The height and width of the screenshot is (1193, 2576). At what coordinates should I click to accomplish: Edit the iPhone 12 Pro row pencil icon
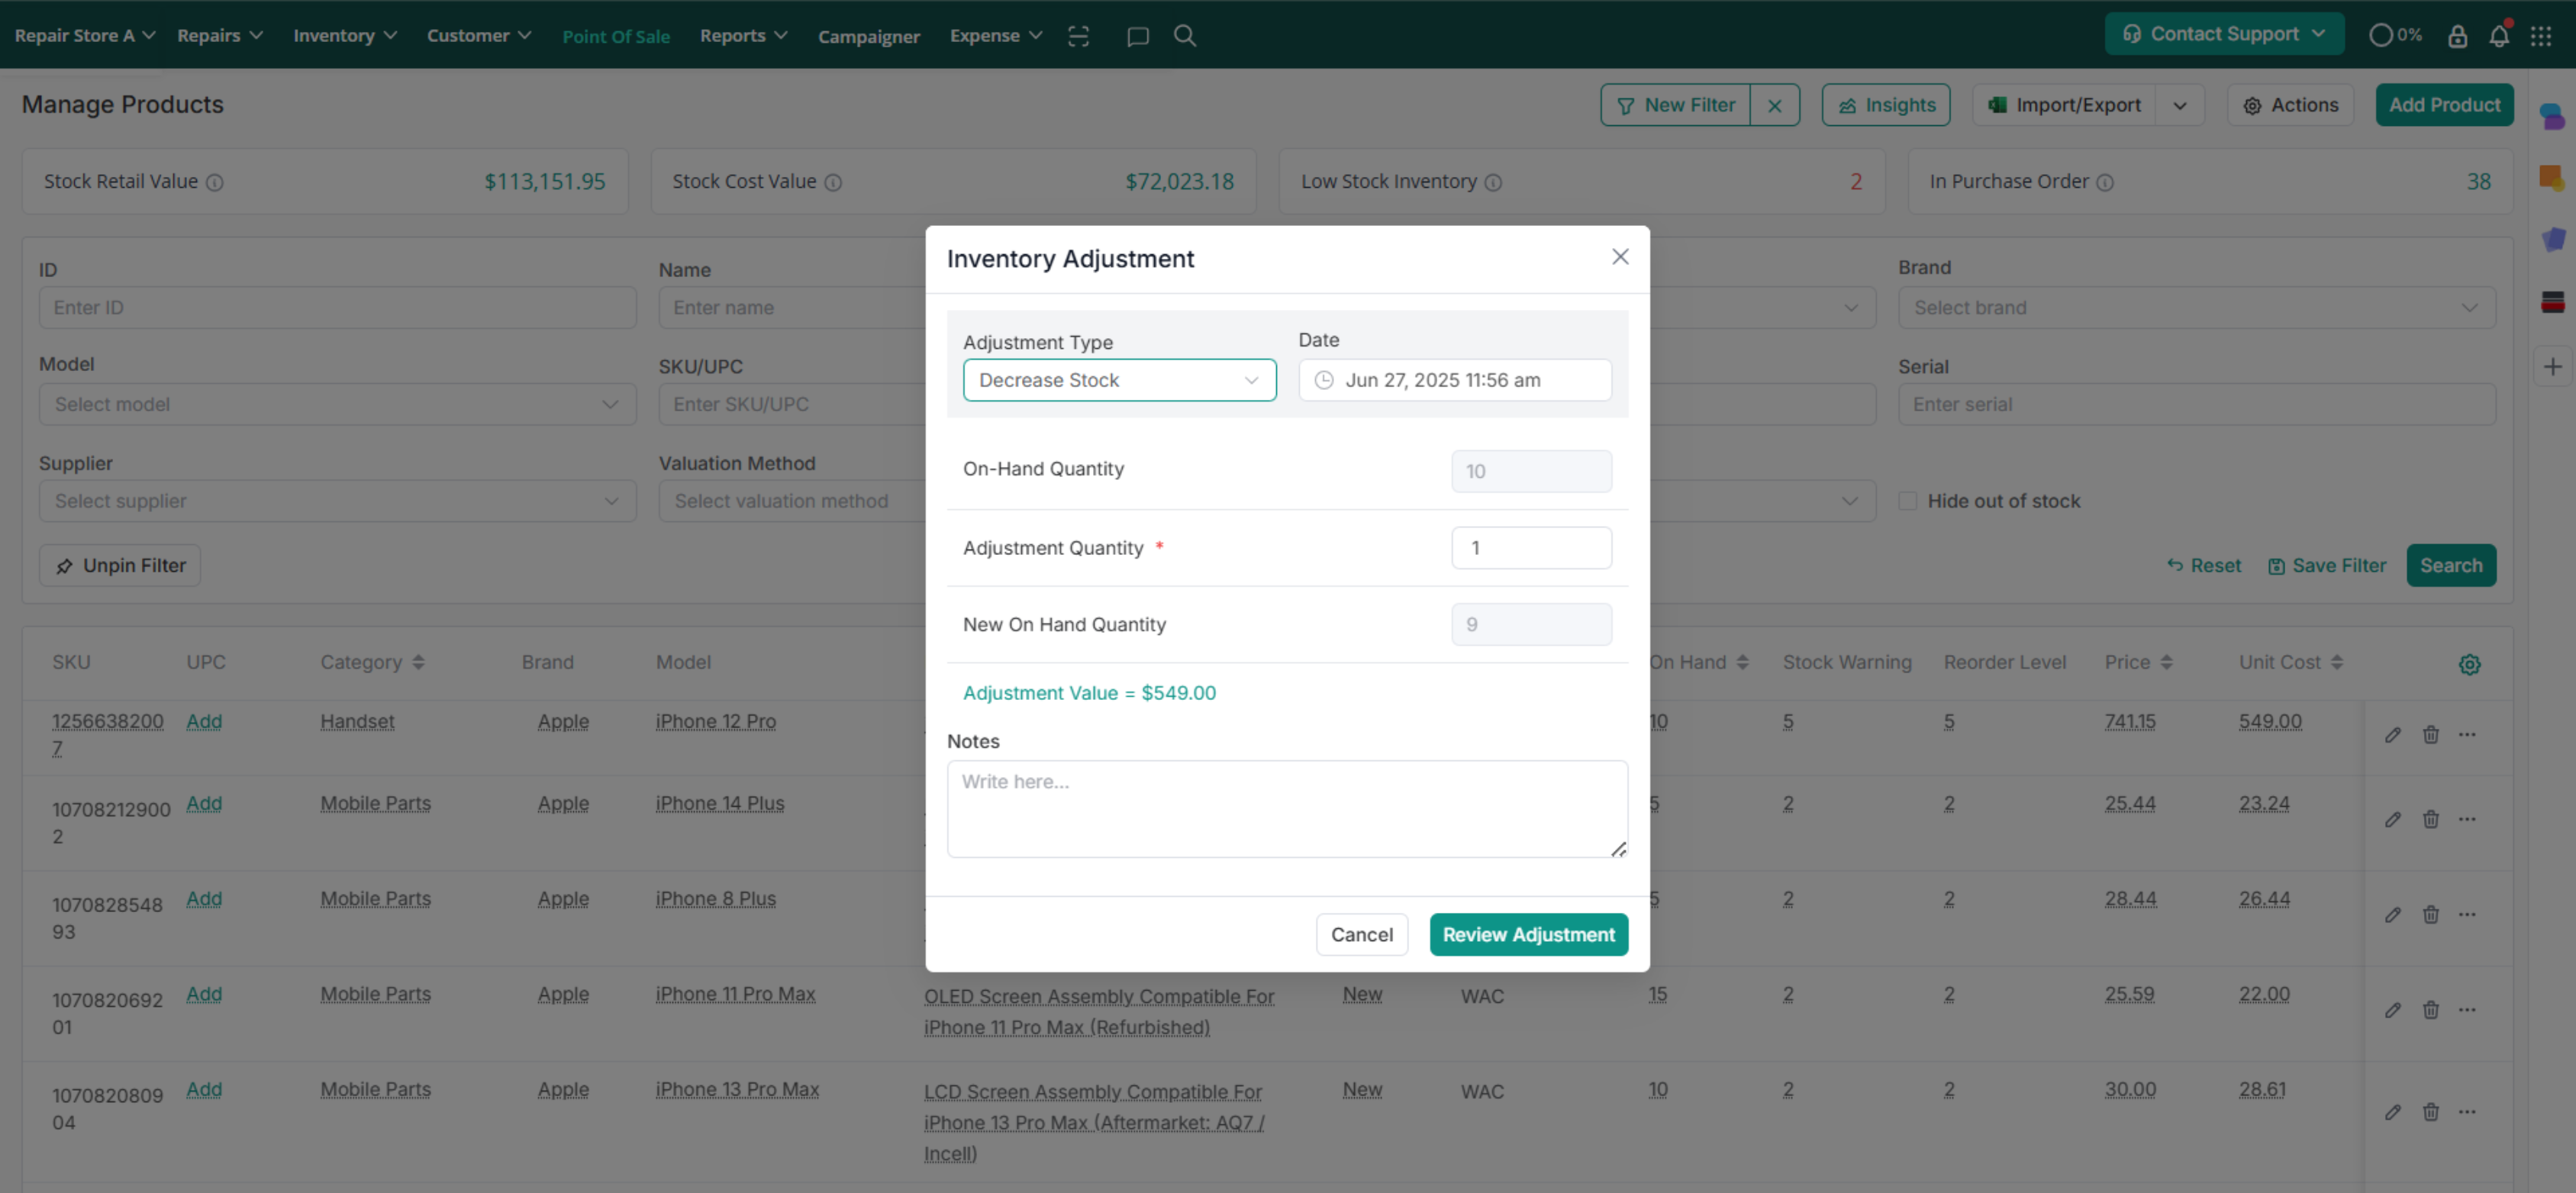pos(2393,735)
